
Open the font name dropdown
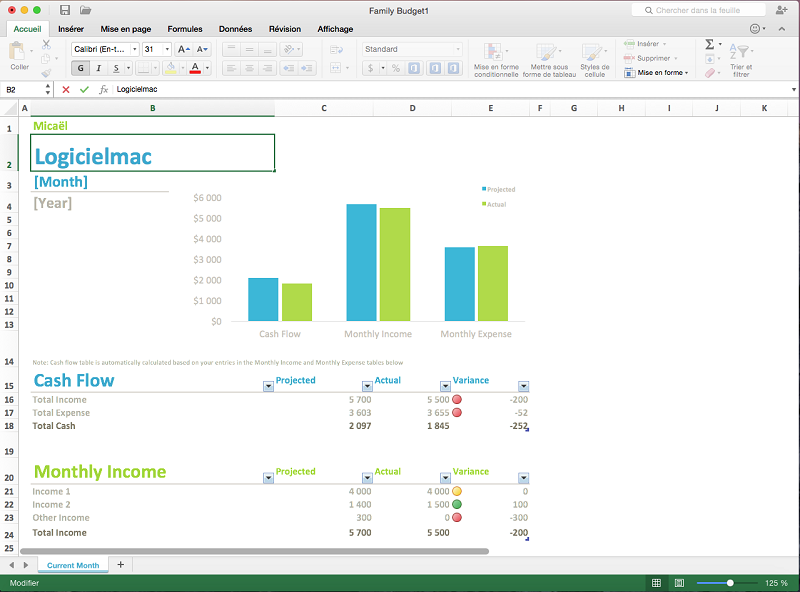click(135, 49)
